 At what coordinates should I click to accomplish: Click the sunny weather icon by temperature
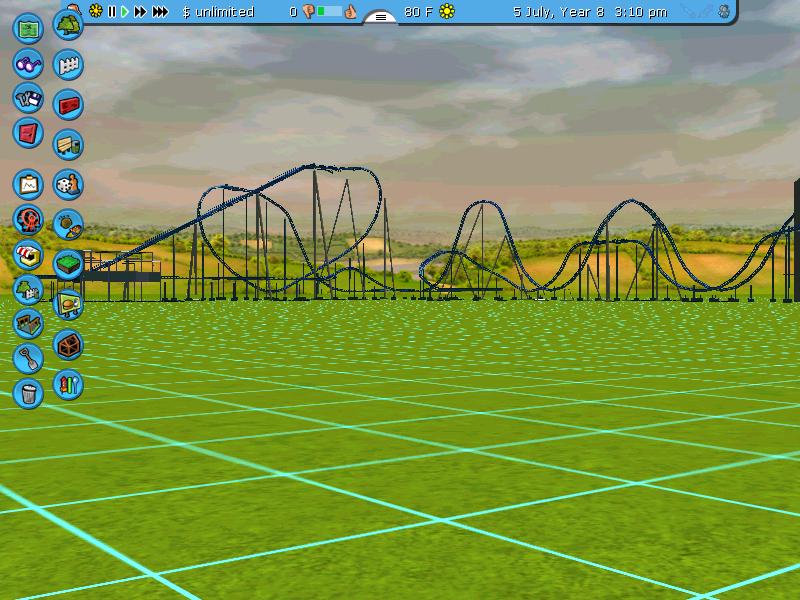(447, 11)
